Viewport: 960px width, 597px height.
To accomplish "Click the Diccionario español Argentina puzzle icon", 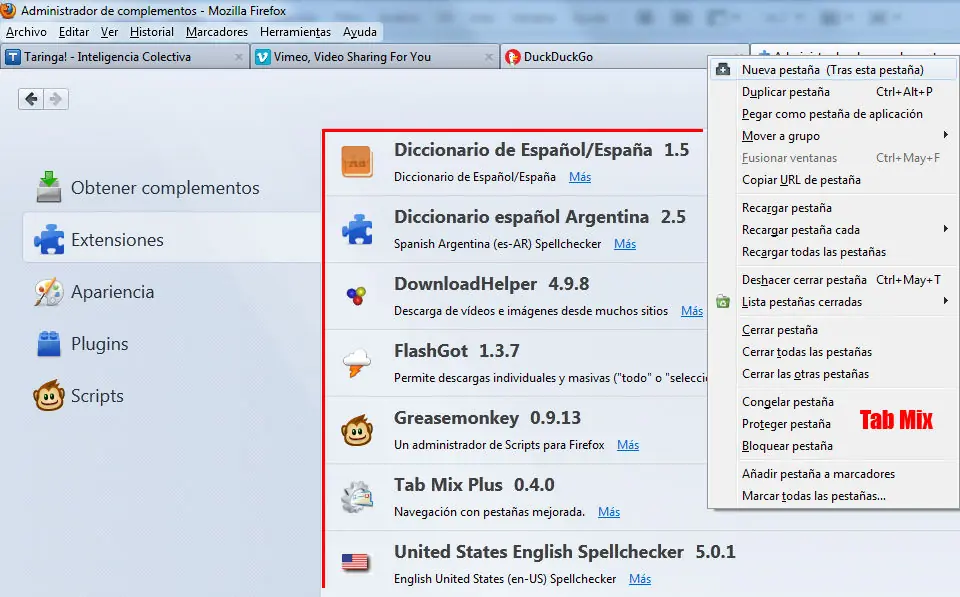I will [357, 229].
